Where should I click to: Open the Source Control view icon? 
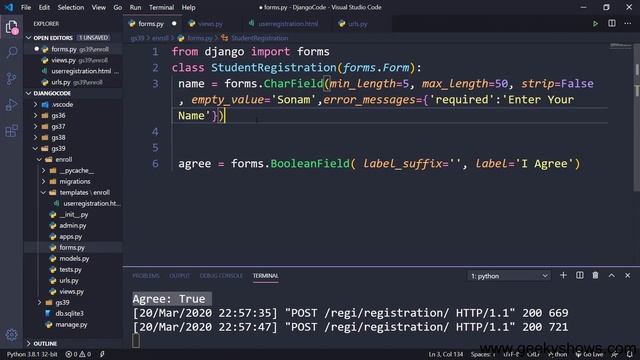(x=11, y=78)
